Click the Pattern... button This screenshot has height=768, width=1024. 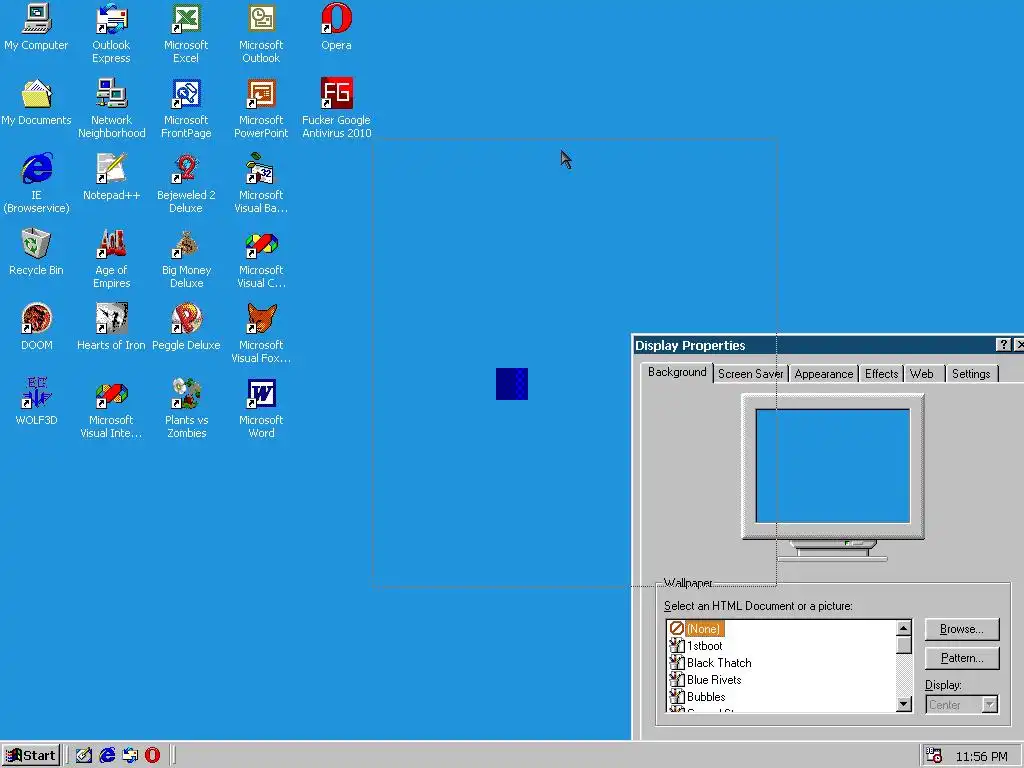962,658
